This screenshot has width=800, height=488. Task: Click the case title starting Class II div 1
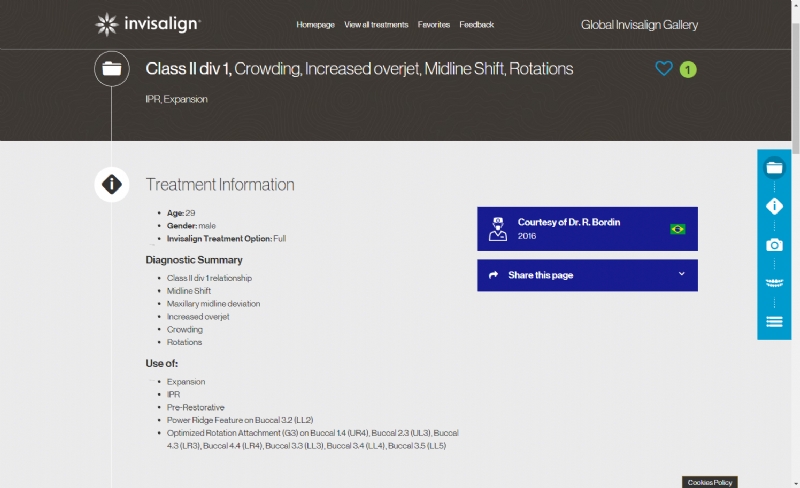[x=359, y=68]
